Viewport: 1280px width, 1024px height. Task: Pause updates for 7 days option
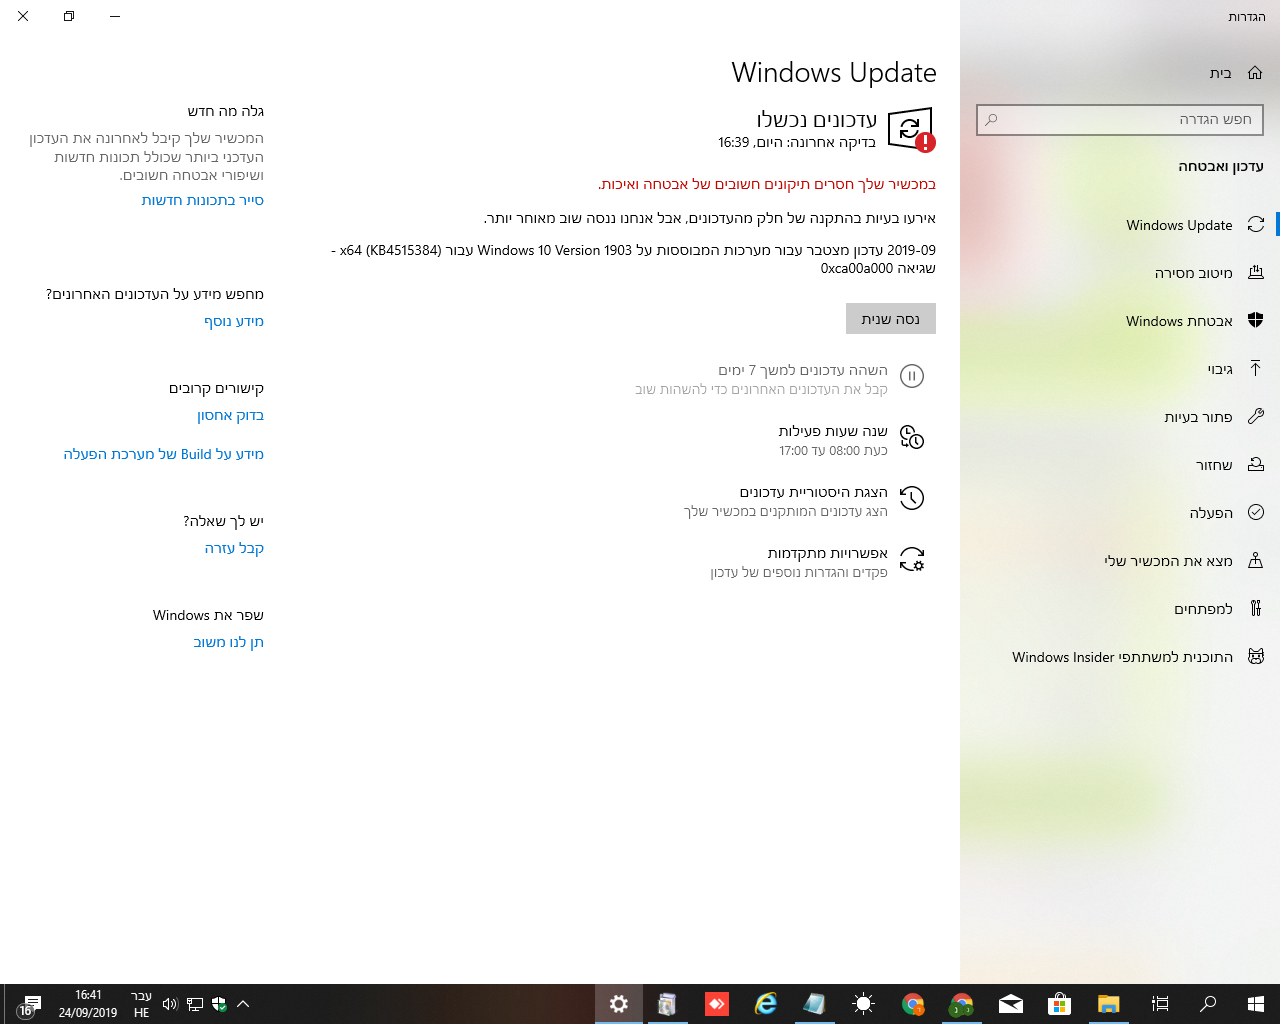point(780,379)
